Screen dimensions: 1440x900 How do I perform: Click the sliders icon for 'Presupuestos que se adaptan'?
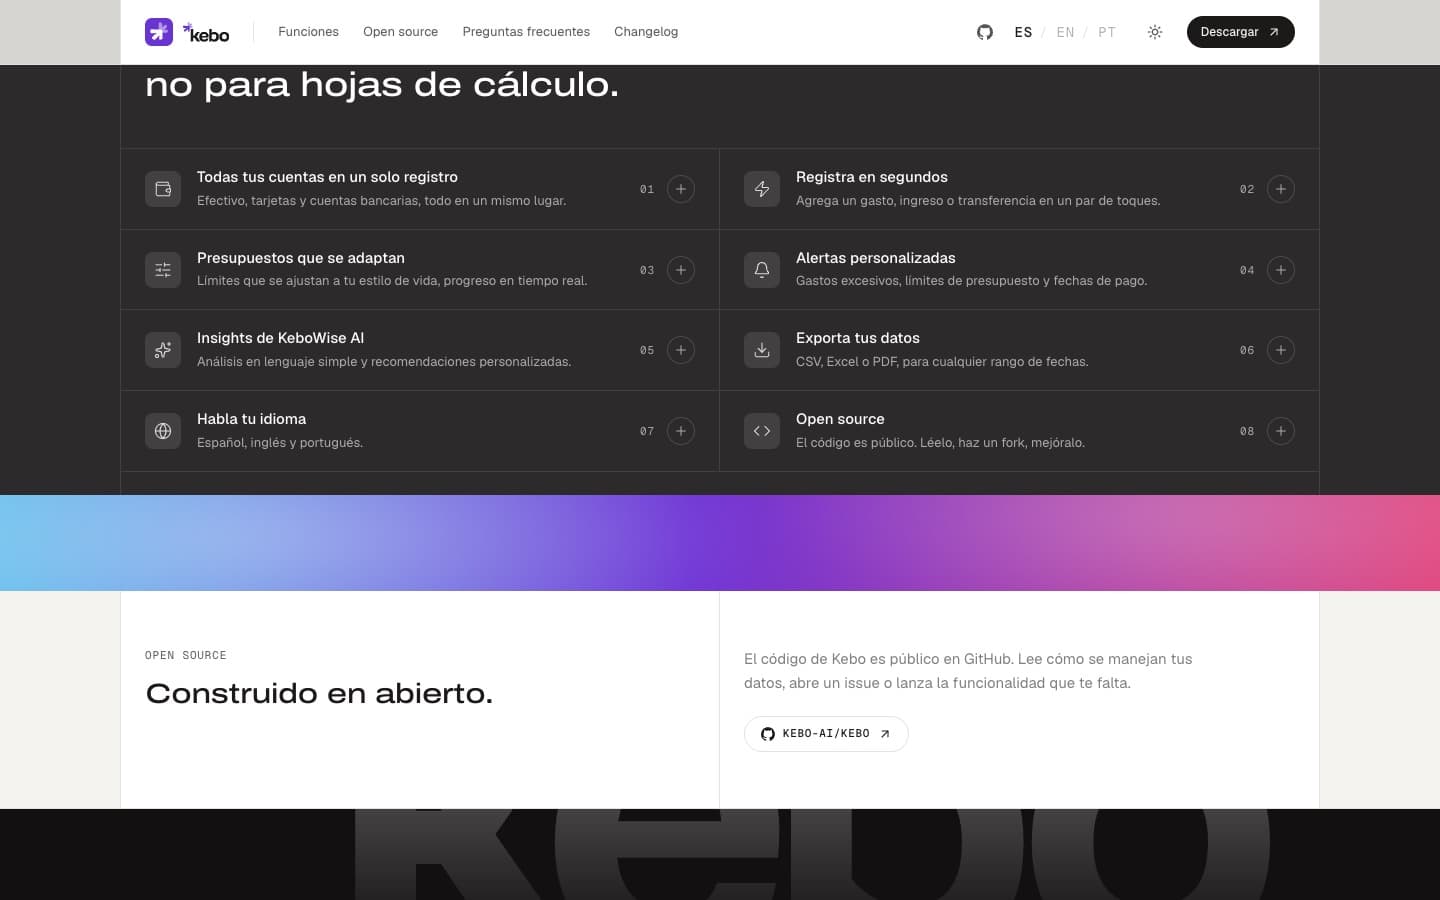163,270
